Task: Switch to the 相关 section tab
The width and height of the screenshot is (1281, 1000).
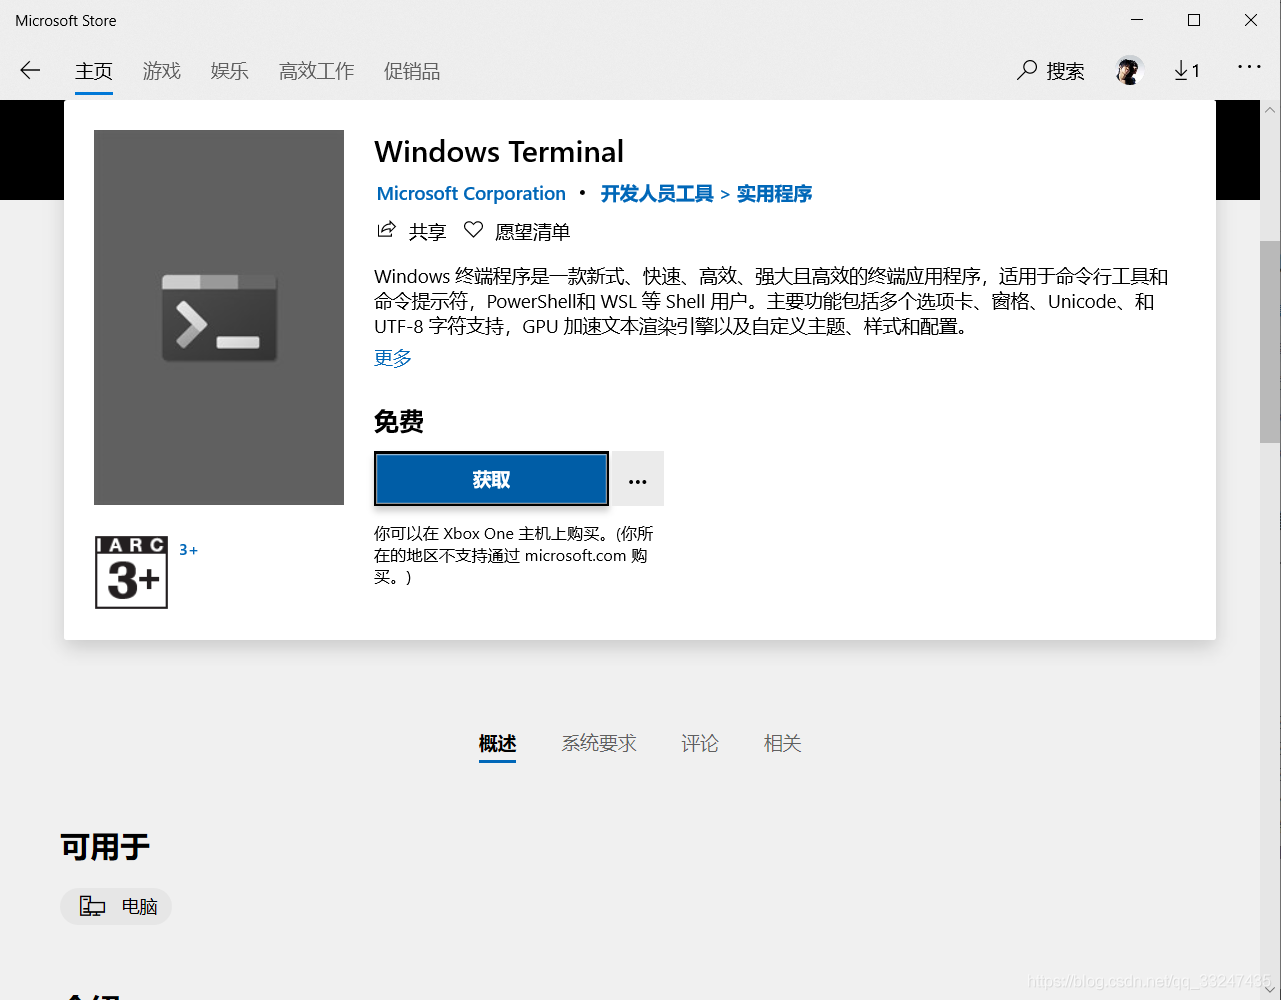Action: point(783,744)
